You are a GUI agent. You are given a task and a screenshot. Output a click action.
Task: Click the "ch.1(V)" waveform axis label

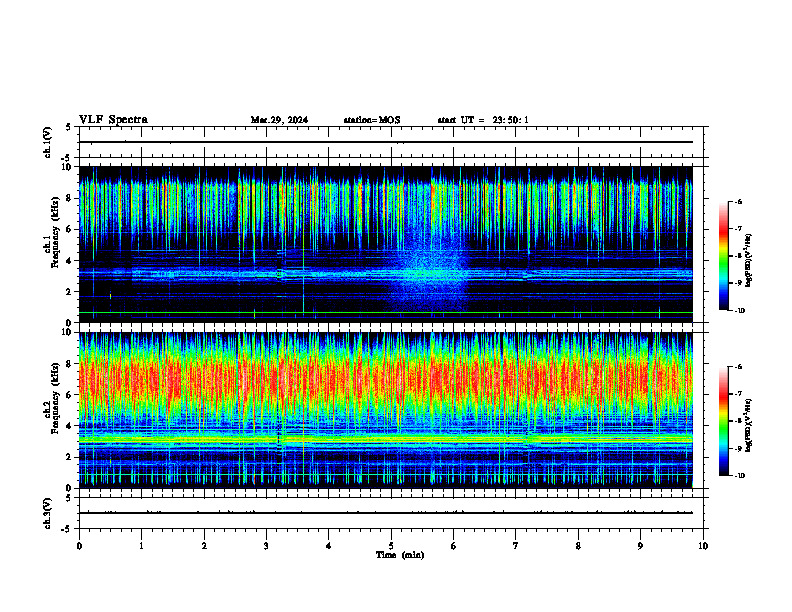(x=48, y=142)
